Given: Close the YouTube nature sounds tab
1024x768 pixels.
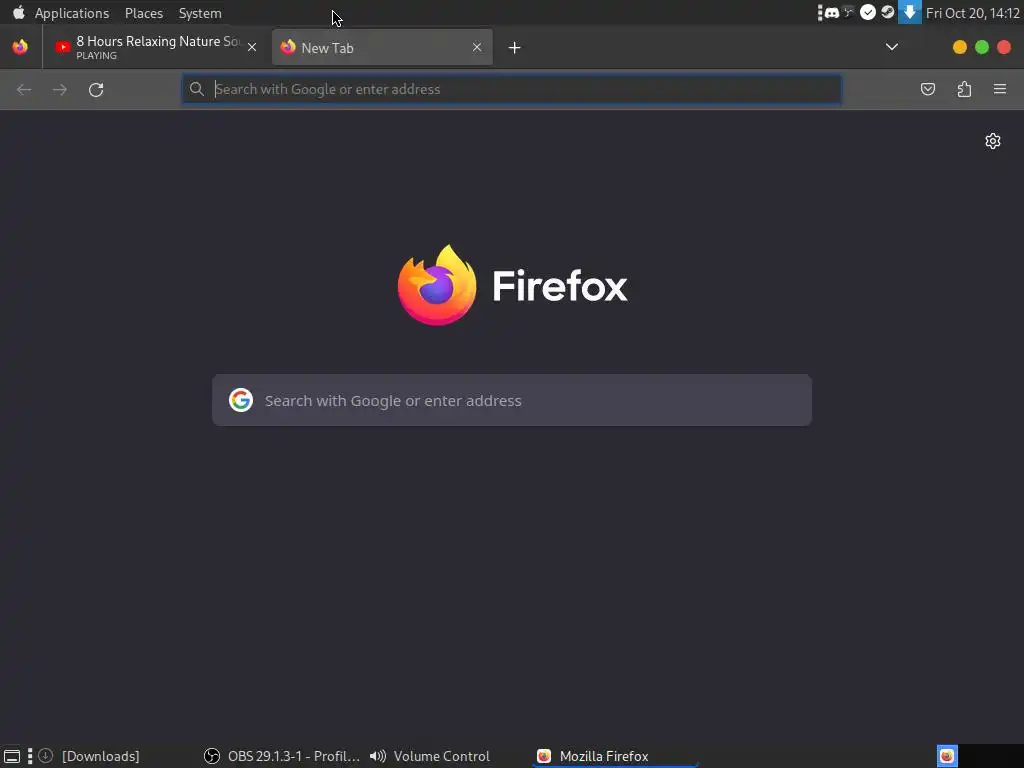Looking at the screenshot, I should 252,47.
